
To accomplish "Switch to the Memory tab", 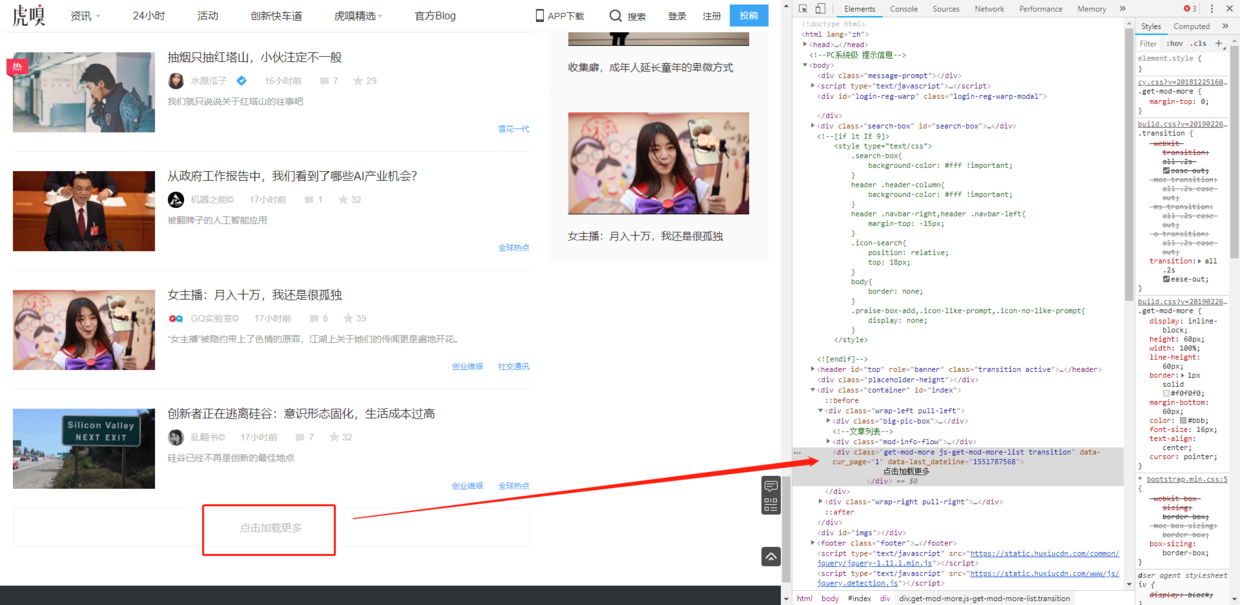I will pos(1091,9).
